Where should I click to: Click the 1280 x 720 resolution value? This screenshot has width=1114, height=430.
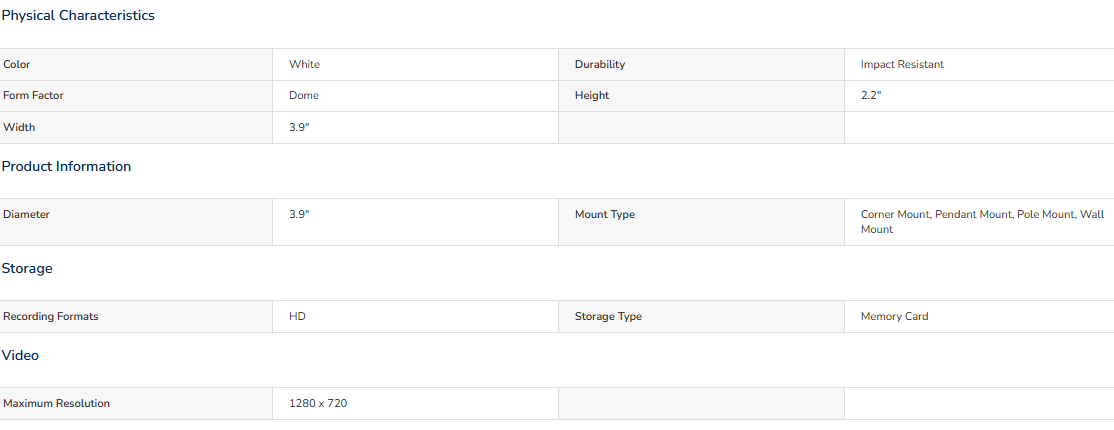(x=318, y=404)
